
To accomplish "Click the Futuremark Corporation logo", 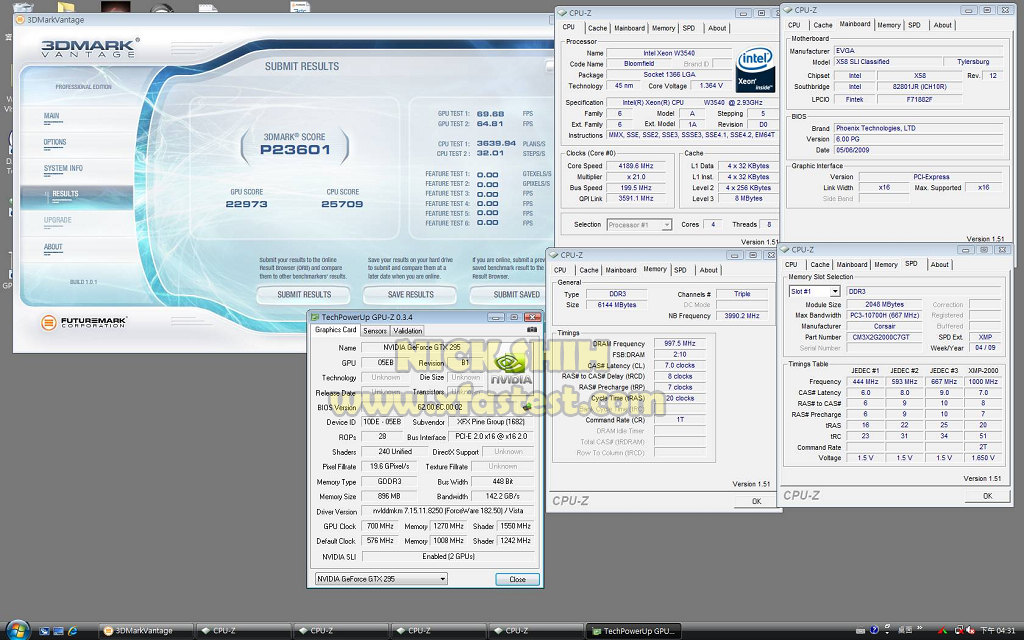I will point(85,323).
